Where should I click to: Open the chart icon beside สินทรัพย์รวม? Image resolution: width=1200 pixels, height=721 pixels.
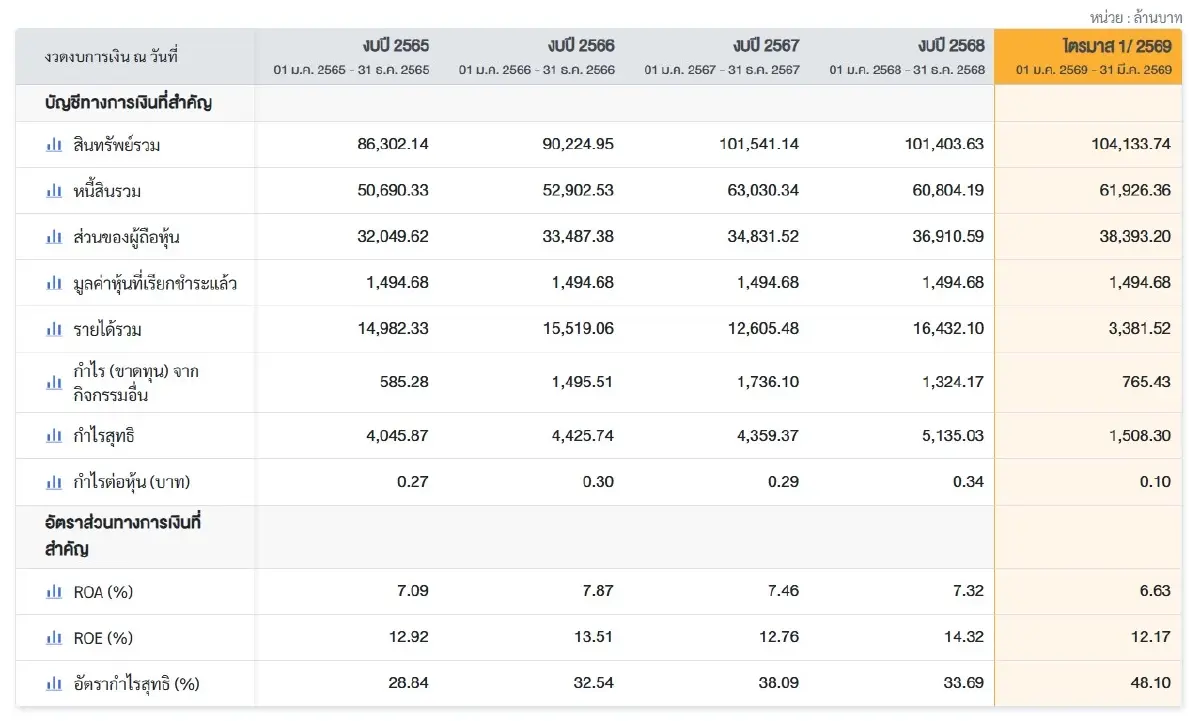coord(54,145)
